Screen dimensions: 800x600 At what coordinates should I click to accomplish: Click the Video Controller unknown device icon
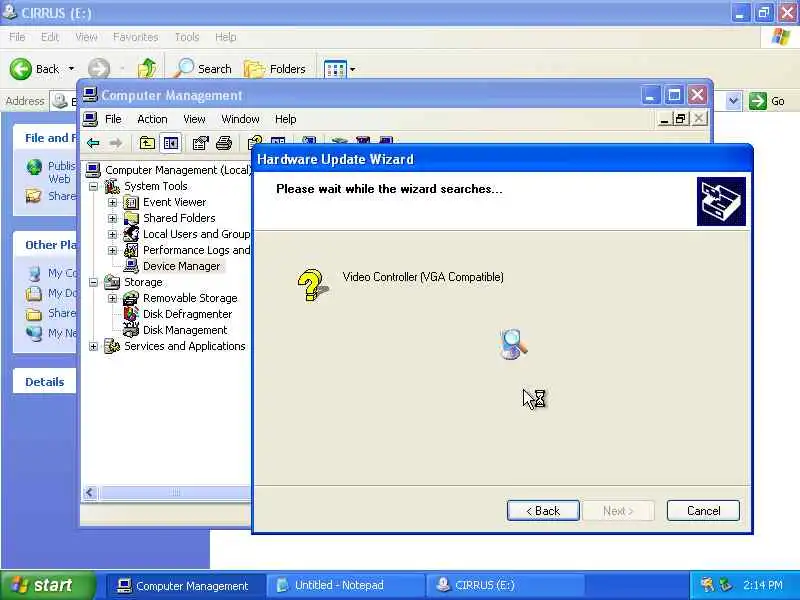312,286
